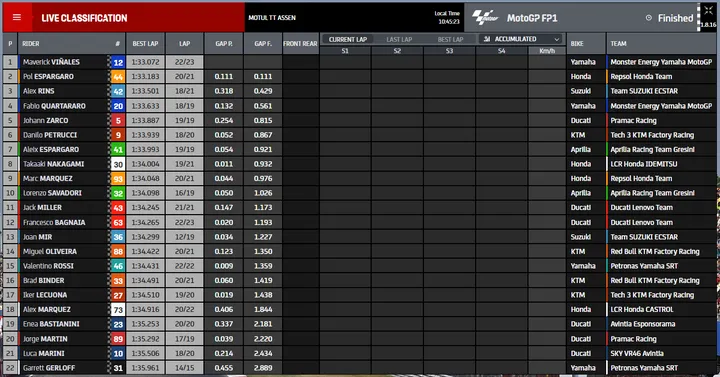The width and height of the screenshot is (720, 377).
Task: Click MOTUL TT ASSEN event title
Action: [272, 18]
